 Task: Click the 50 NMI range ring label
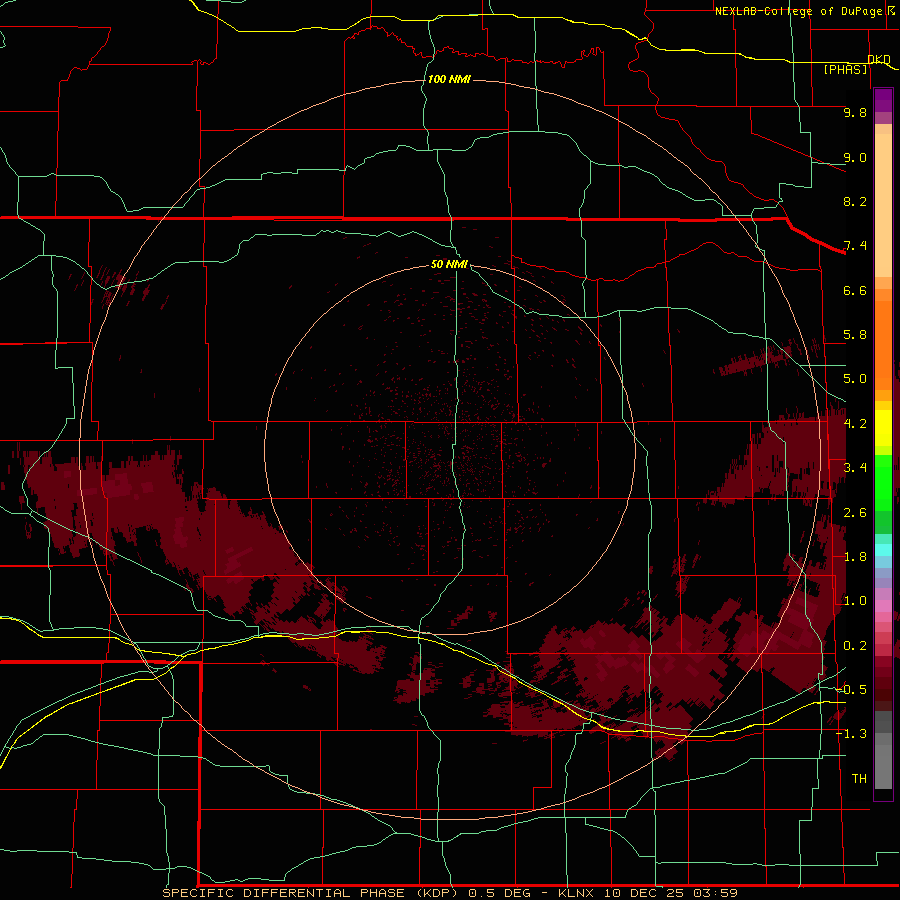click(x=449, y=264)
